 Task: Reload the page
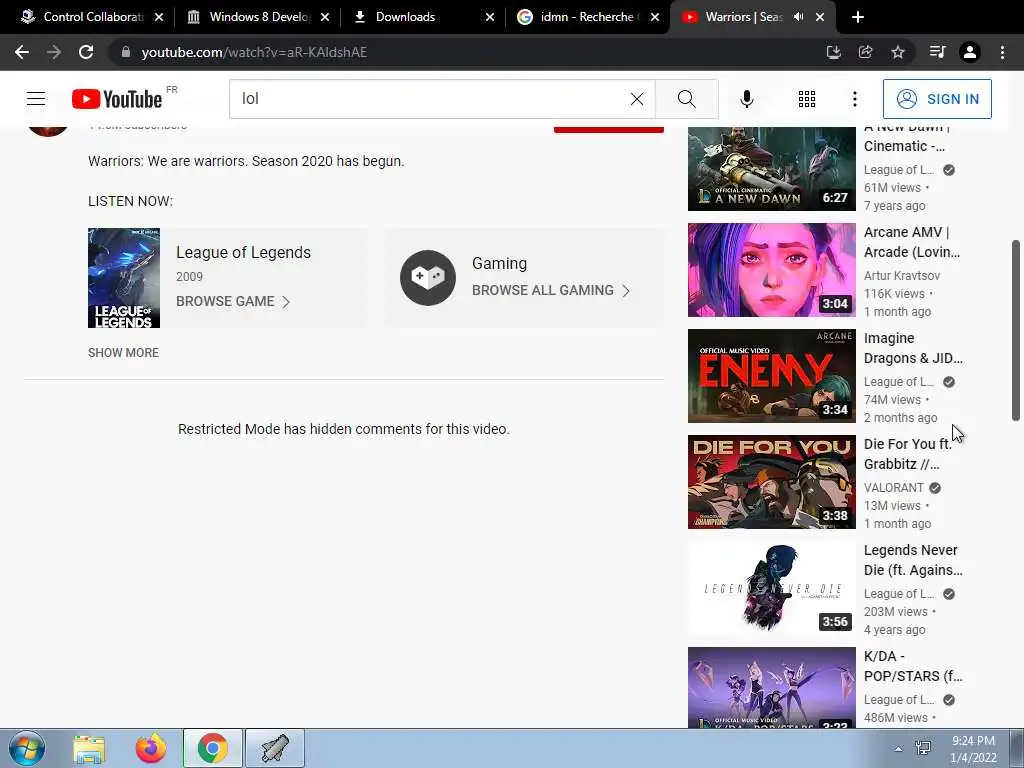(x=86, y=52)
